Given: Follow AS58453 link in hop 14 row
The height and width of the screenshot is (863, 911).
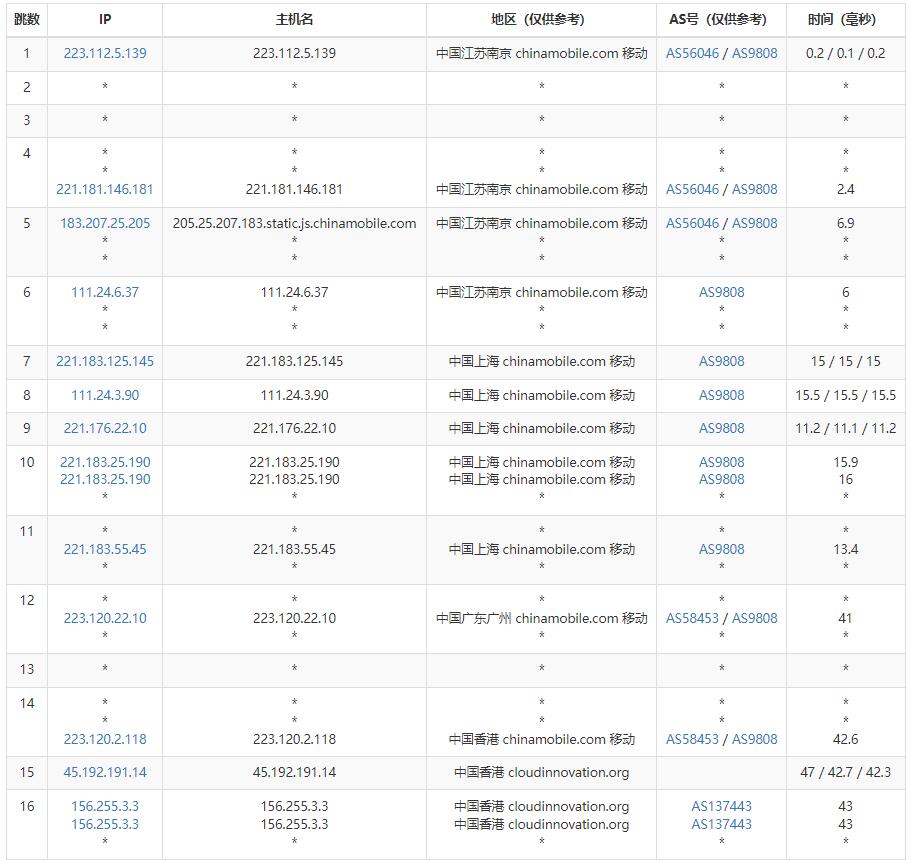Looking at the screenshot, I should tap(692, 739).
